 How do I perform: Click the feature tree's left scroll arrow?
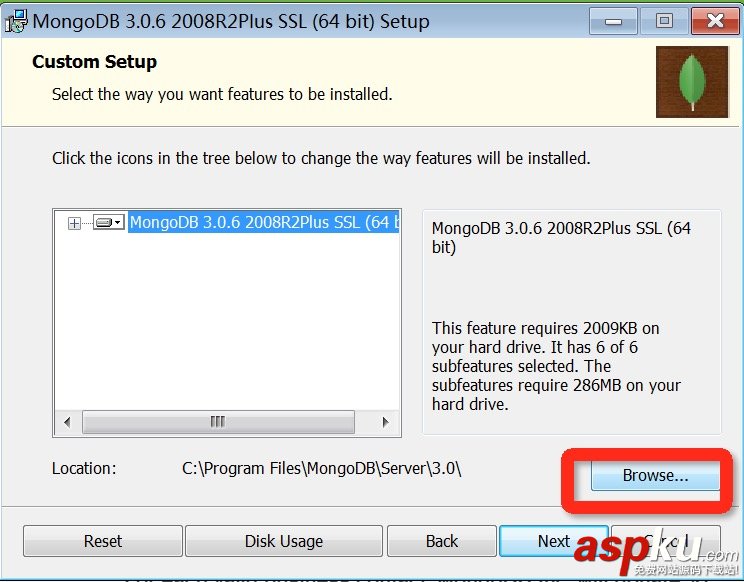[x=67, y=422]
